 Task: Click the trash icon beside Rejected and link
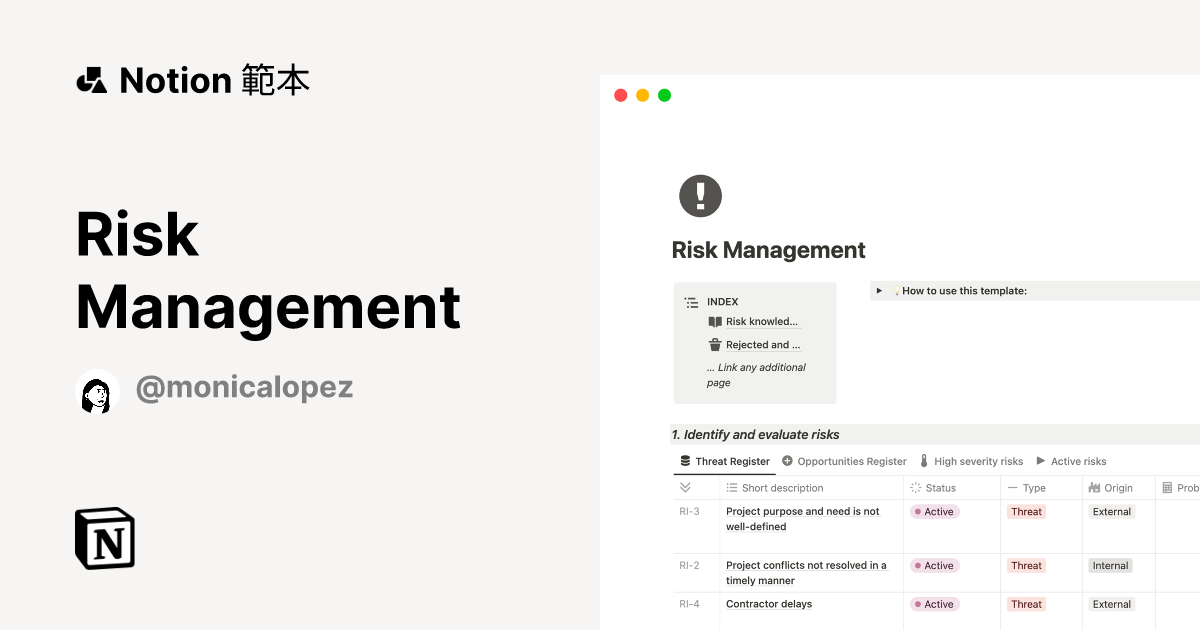pos(714,344)
